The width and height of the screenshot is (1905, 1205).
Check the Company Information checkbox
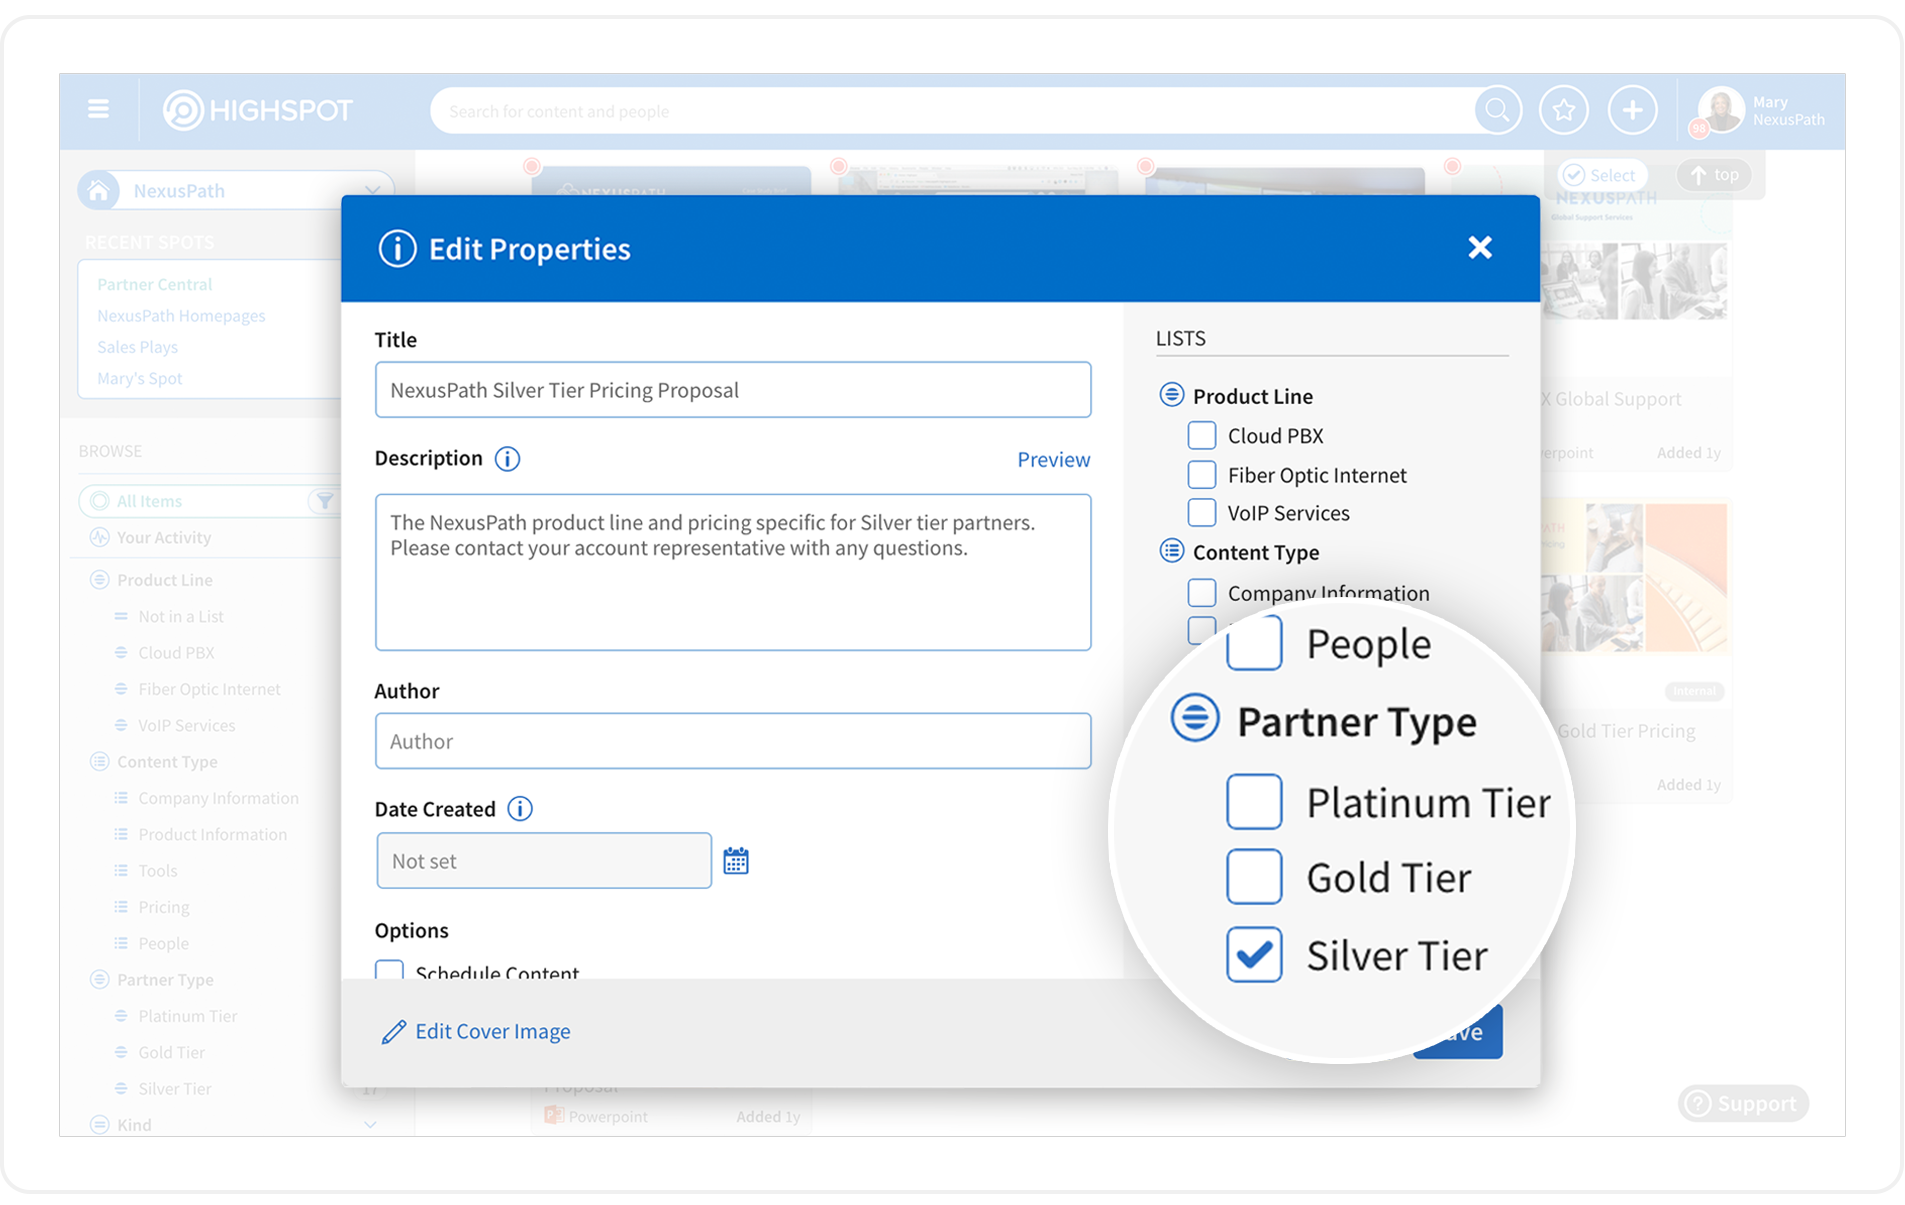click(x=1202, y=593)
